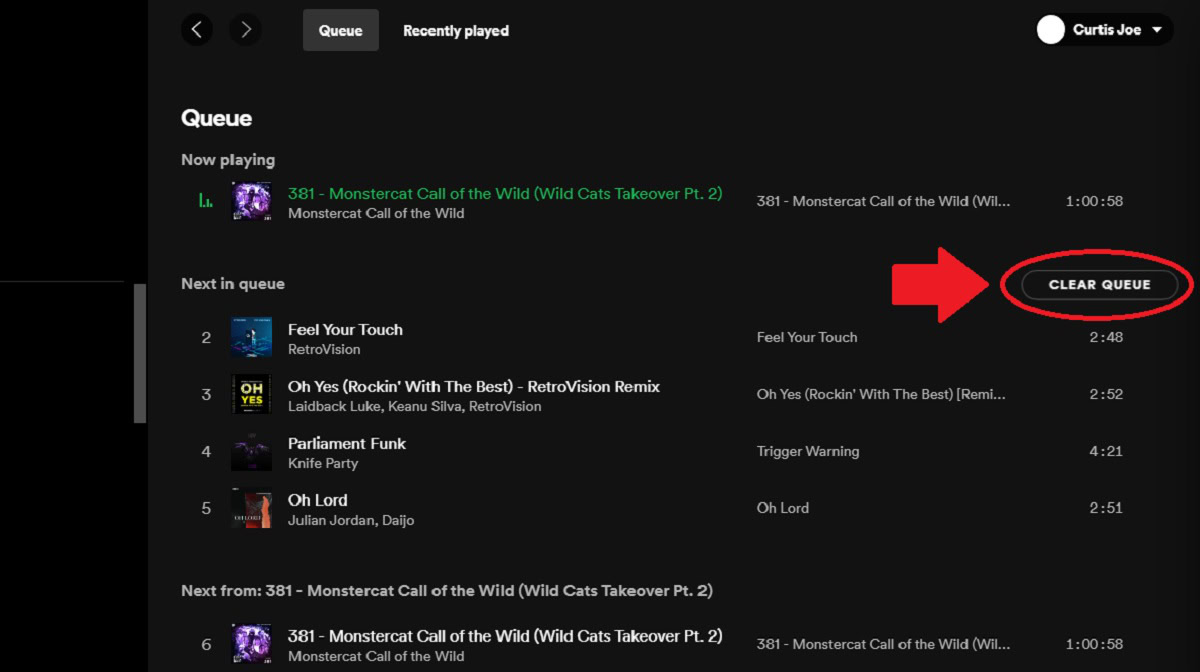Click the Monstercat Call of the Wild show link

pos(376,213)
